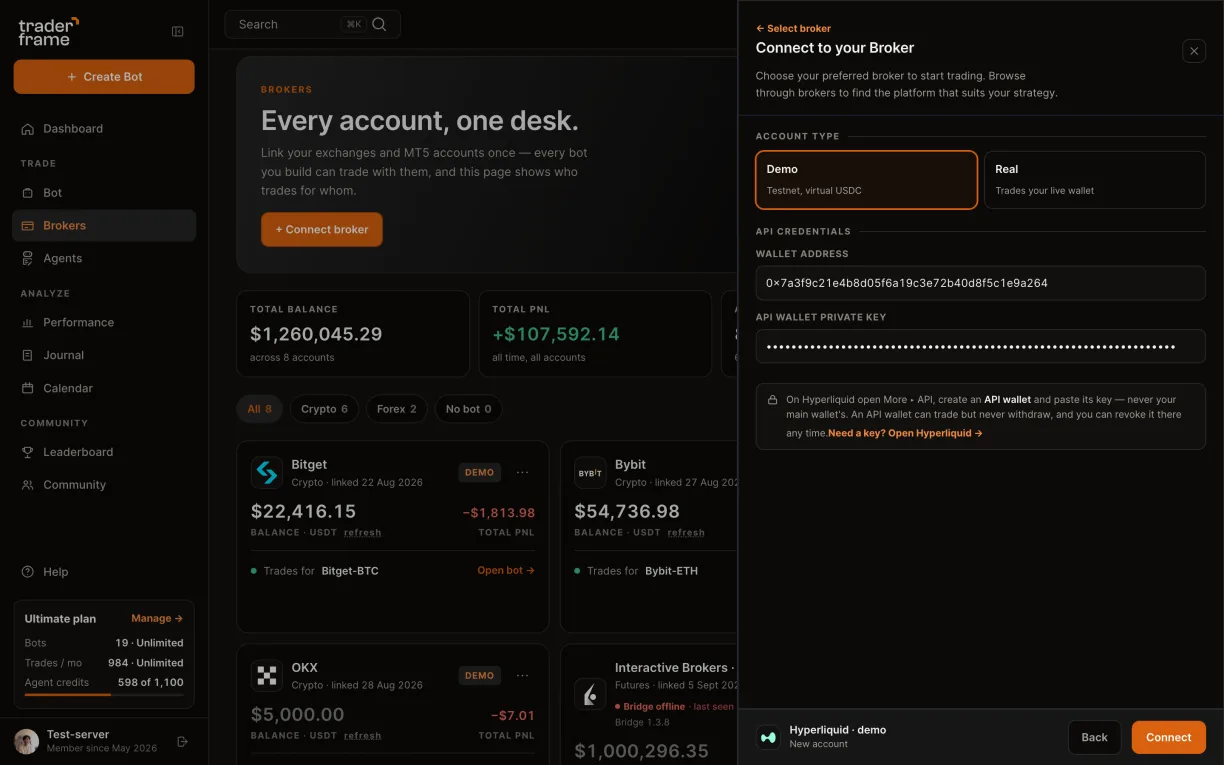
Task: Select the Crypto 6 filter
Action: tap(325, 409)
